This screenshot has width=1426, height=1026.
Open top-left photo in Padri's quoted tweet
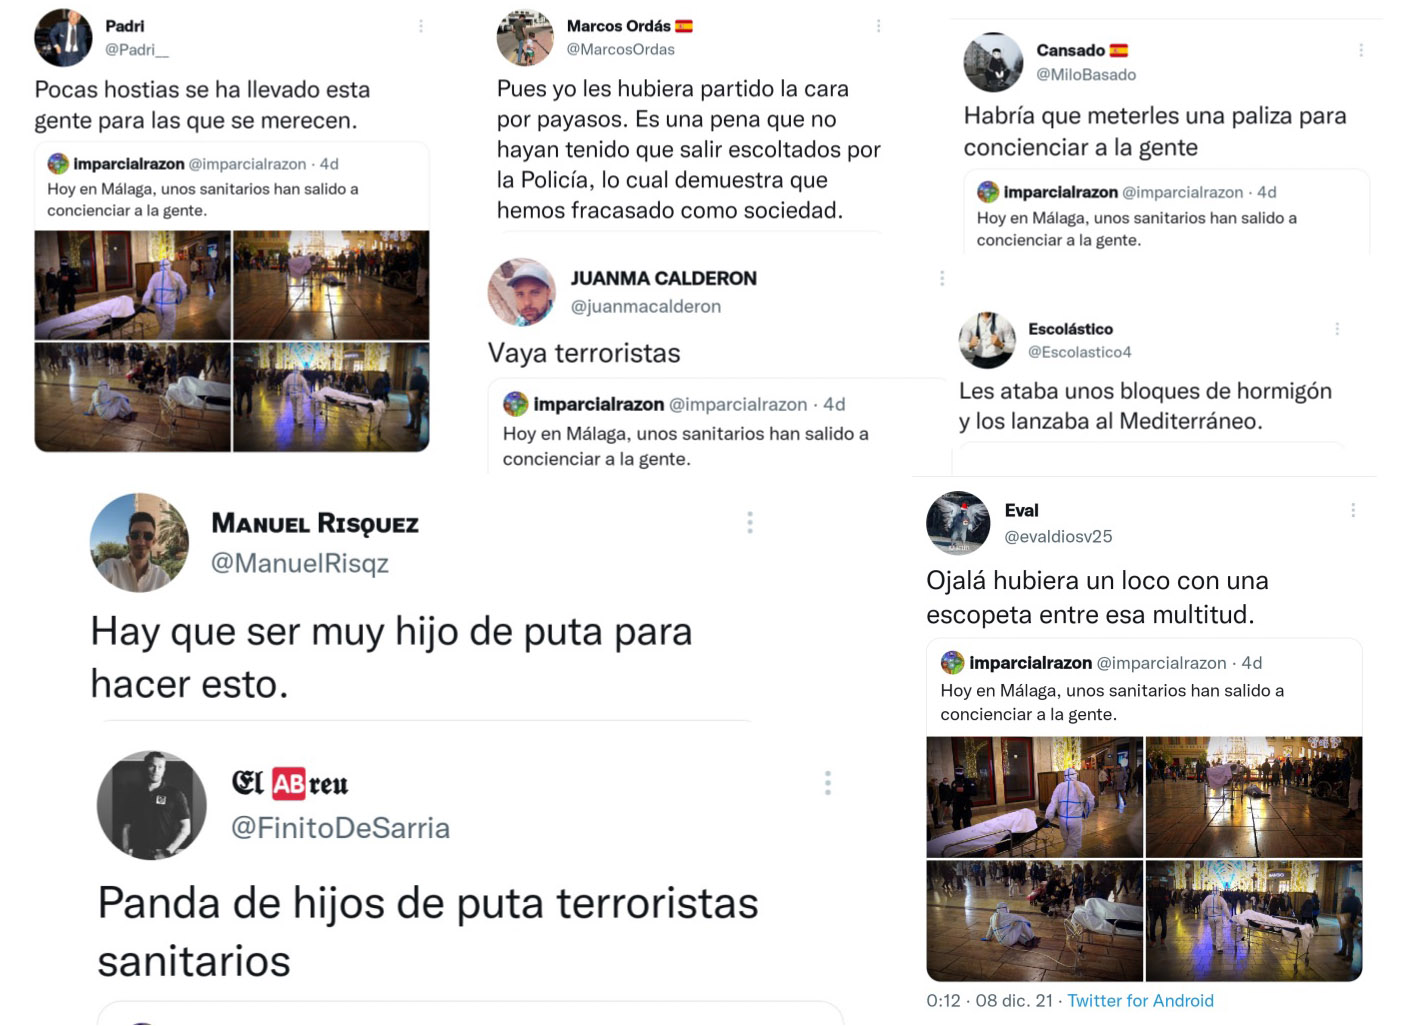(133, 285)
